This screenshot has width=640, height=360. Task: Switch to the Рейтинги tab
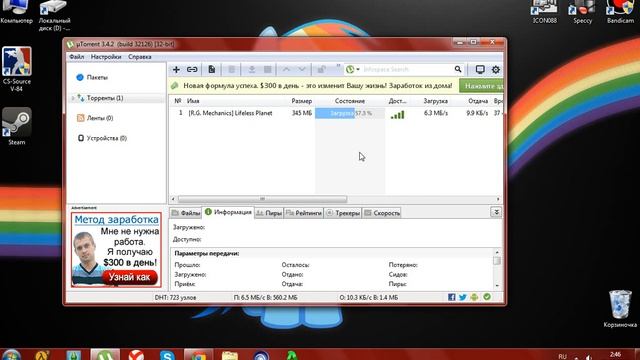coord(304,213)
